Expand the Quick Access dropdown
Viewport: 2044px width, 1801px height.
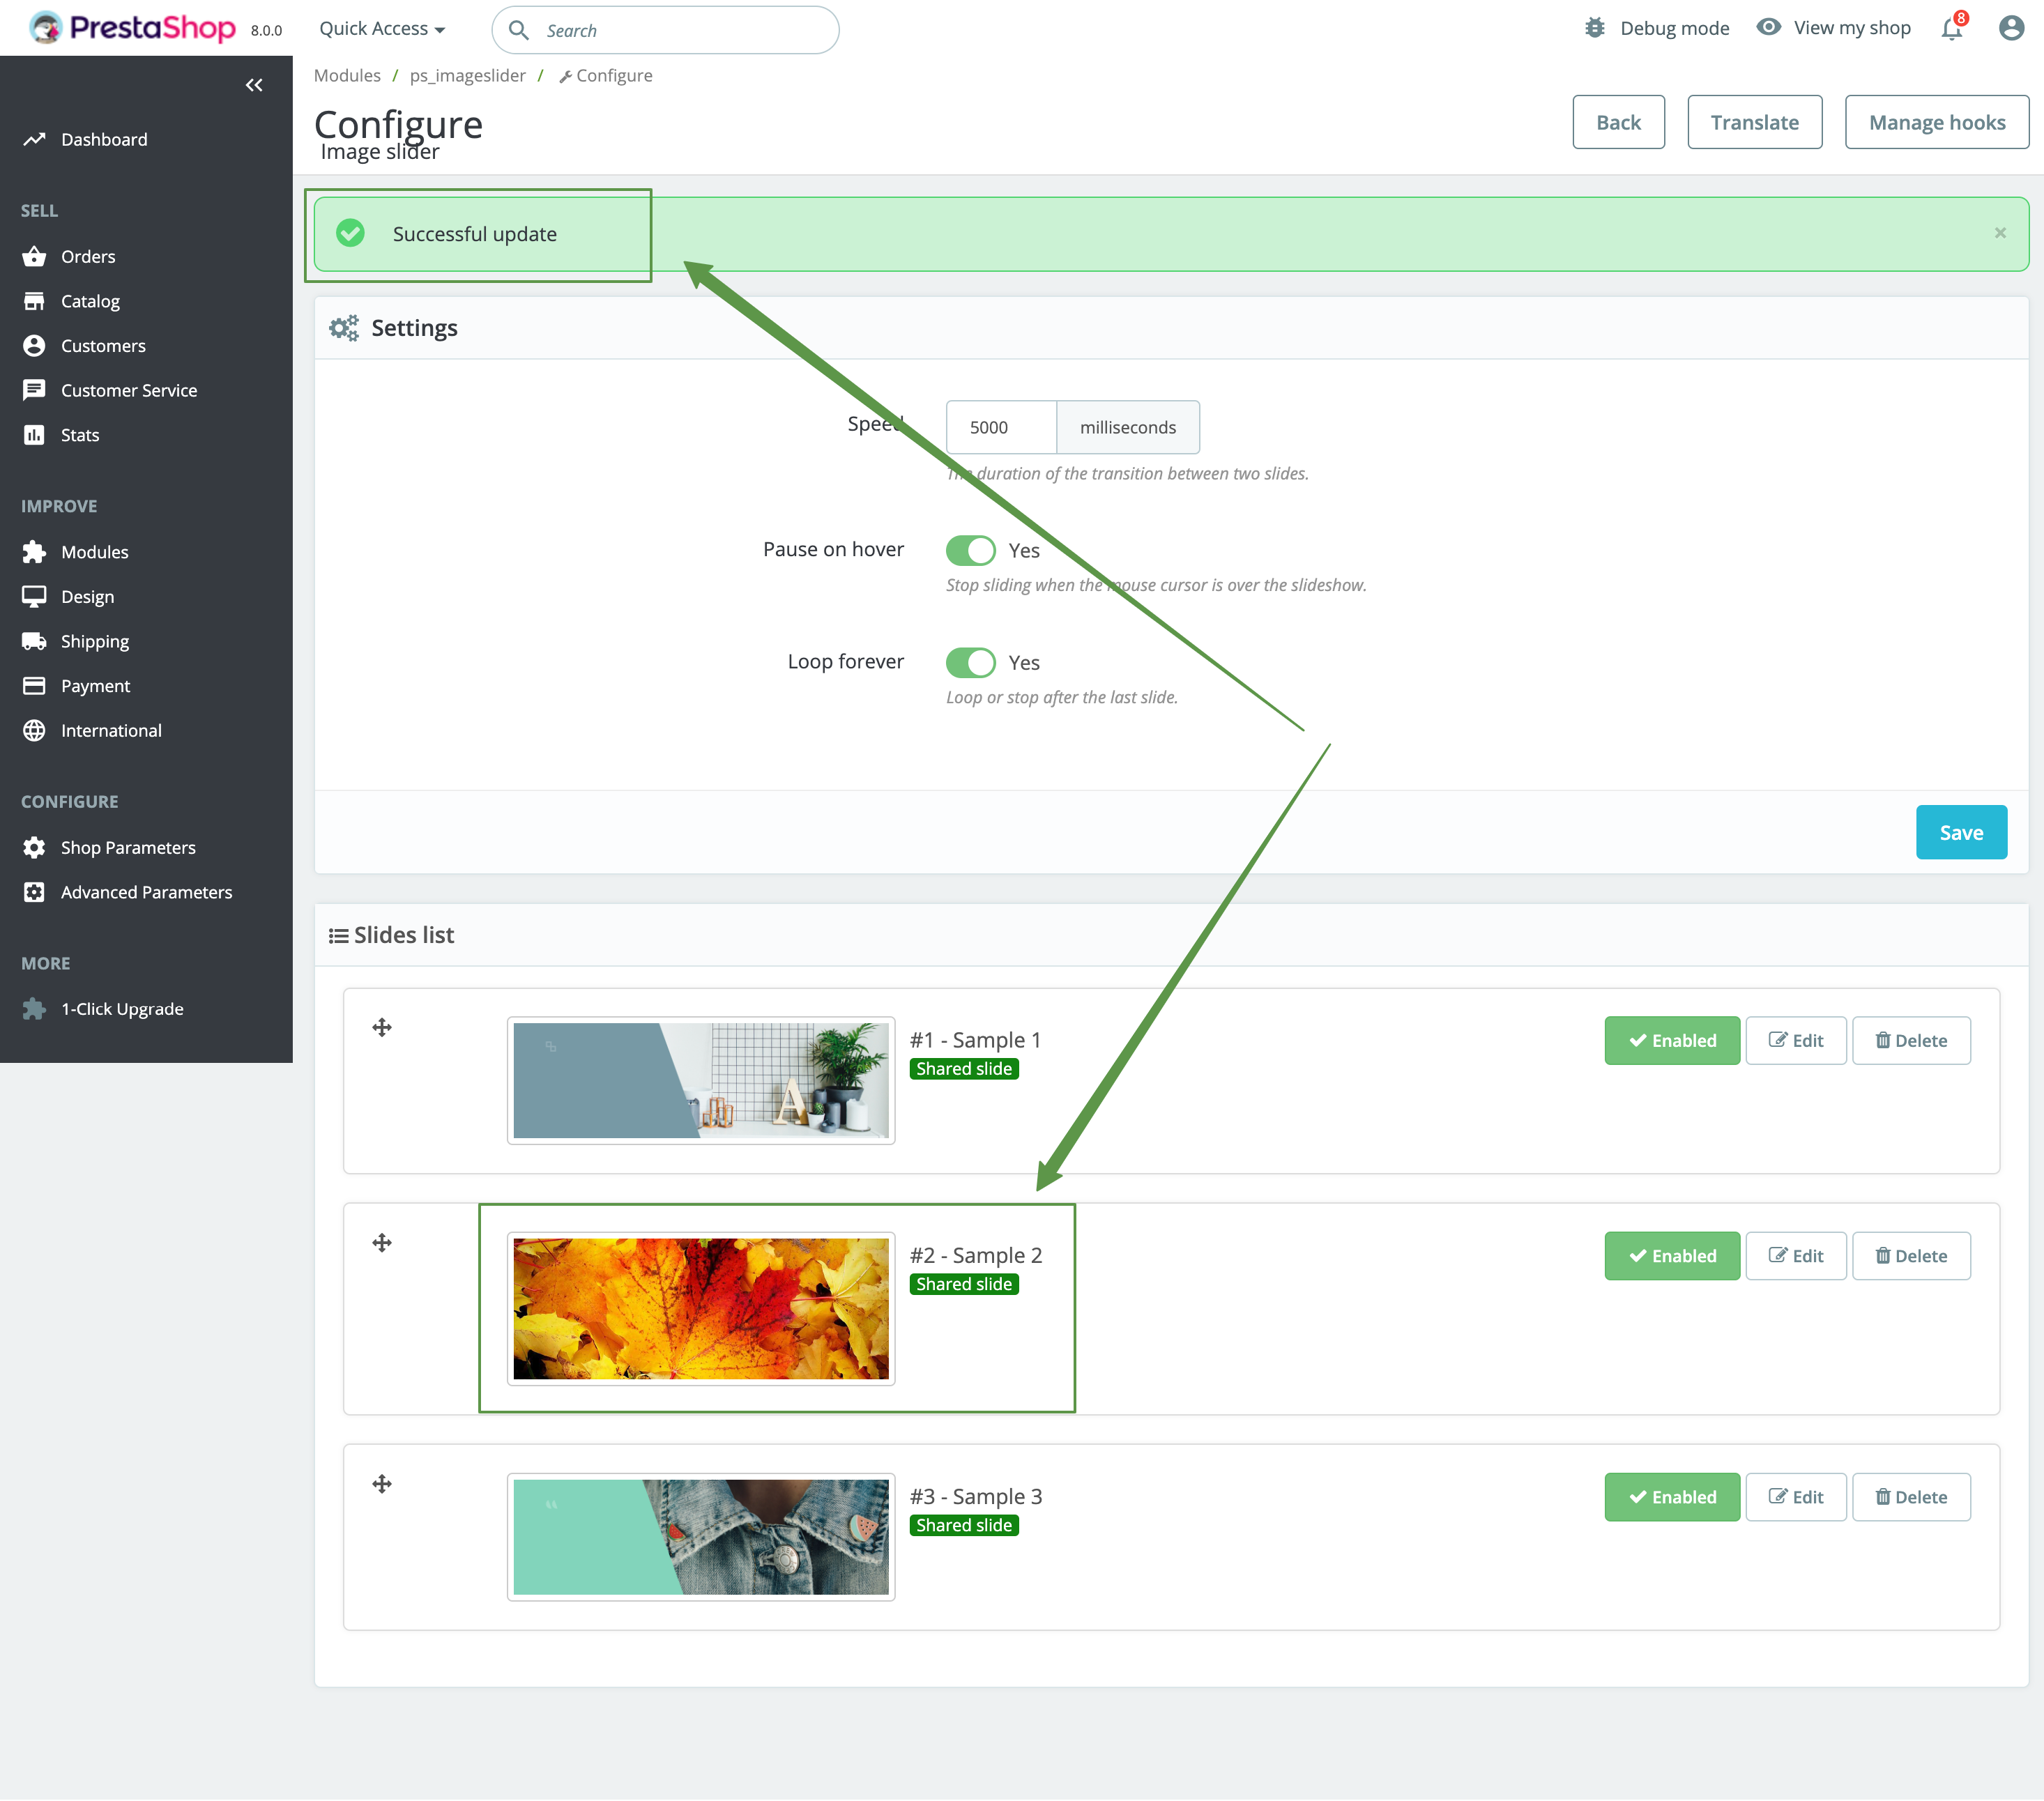382,29
